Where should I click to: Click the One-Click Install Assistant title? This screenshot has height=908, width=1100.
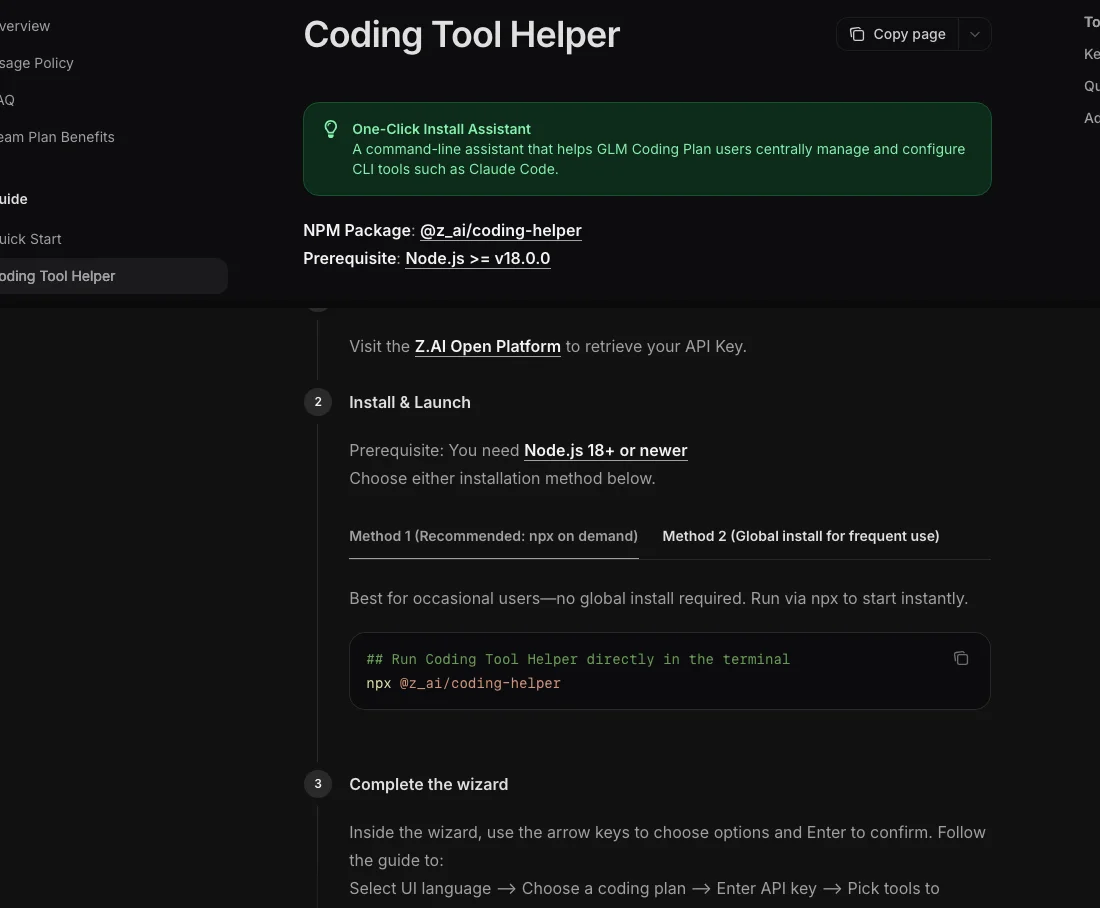point(441,129)
